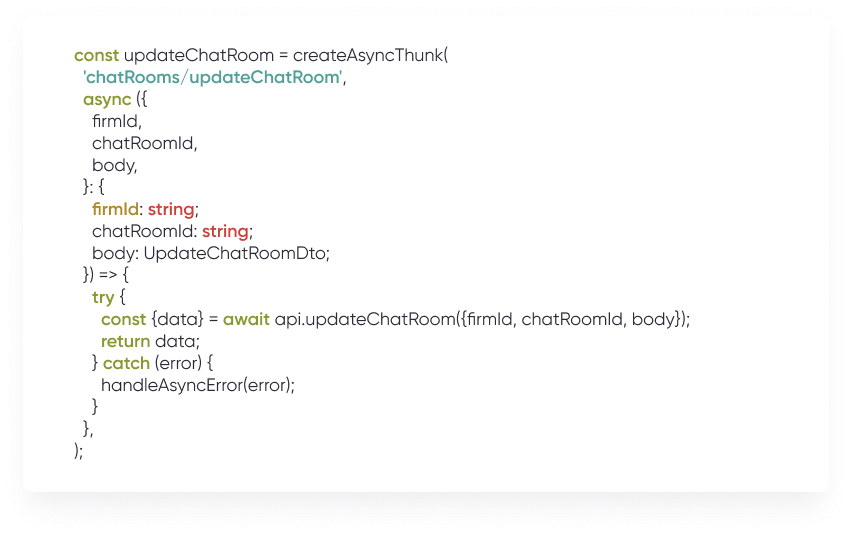Place cursor on api.updateChatRoom call
This screenshot has width=852, height=534.
pos(345,319)
